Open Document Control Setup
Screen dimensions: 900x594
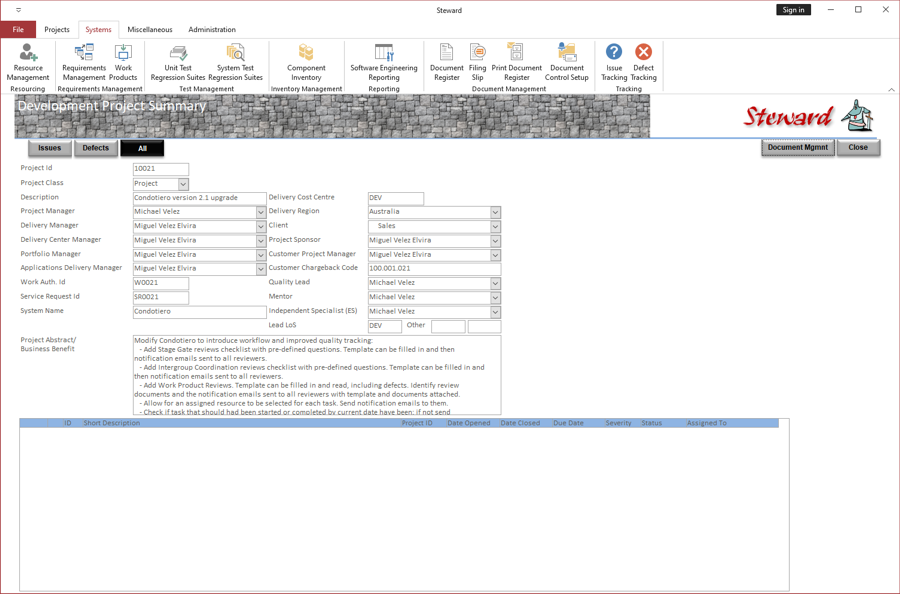pyautogui.click(x=567, y=62)
